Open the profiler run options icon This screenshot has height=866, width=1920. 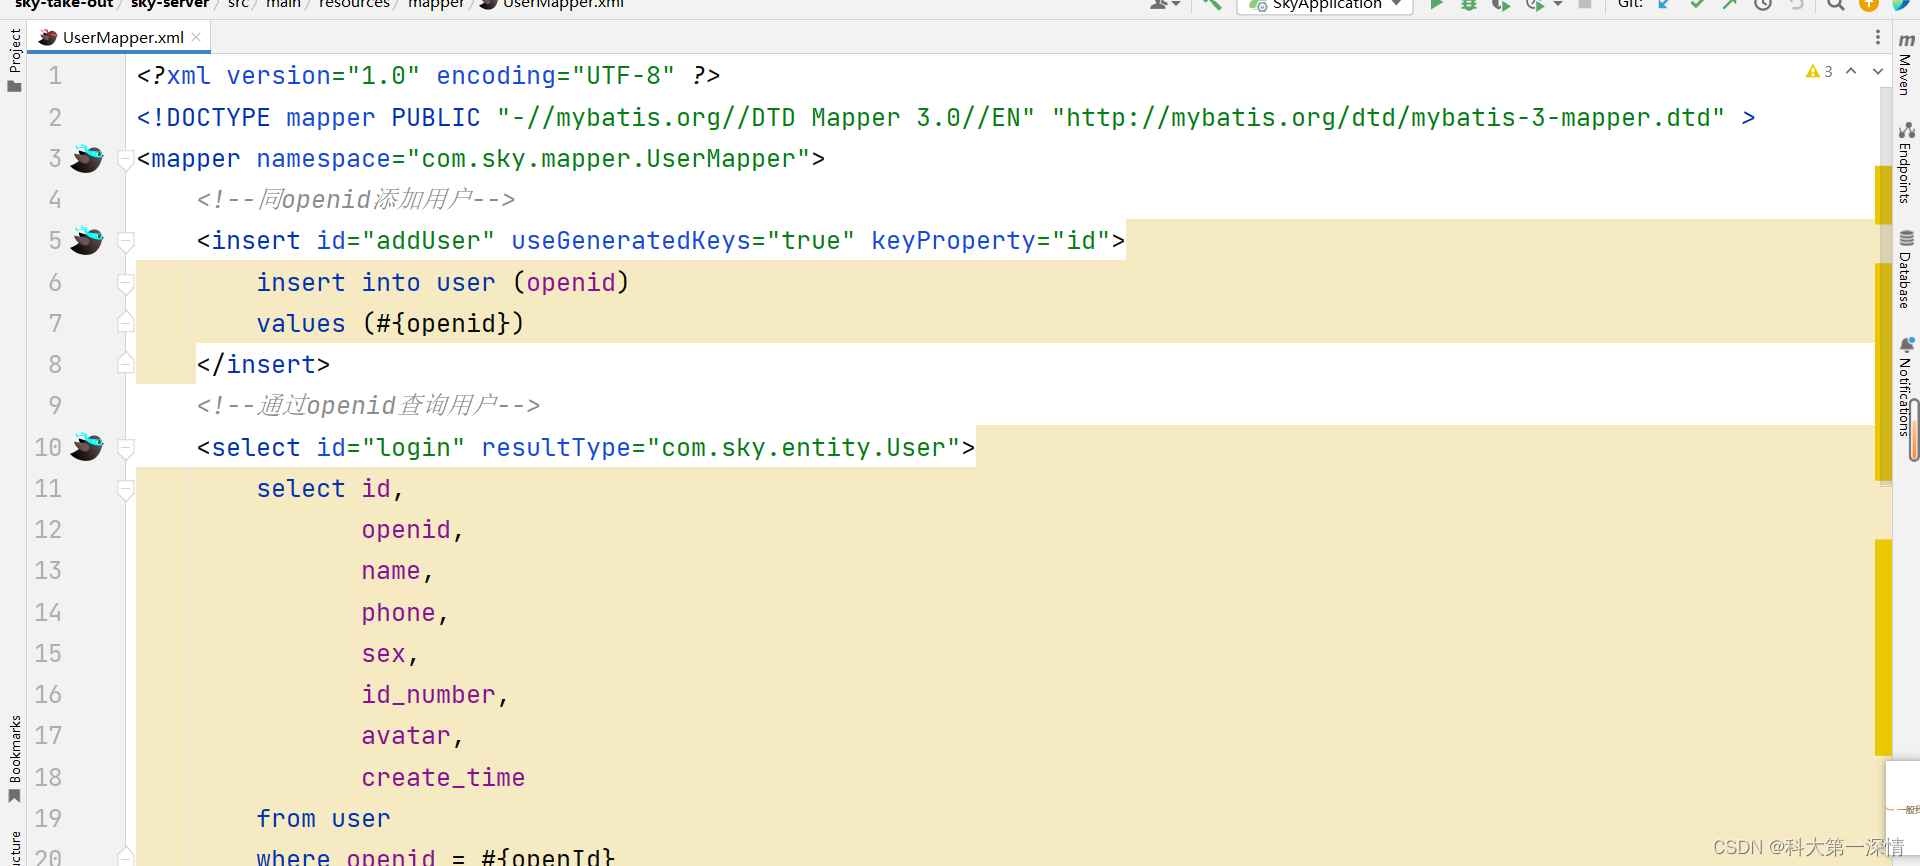[x=1535, y=5]
